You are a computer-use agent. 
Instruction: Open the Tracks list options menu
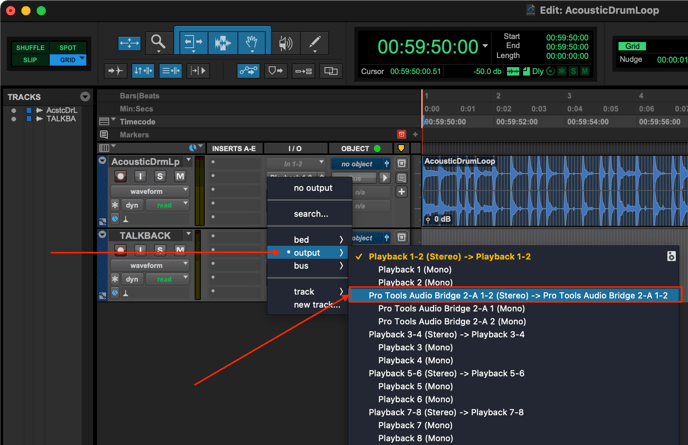(x=85, y=97)
